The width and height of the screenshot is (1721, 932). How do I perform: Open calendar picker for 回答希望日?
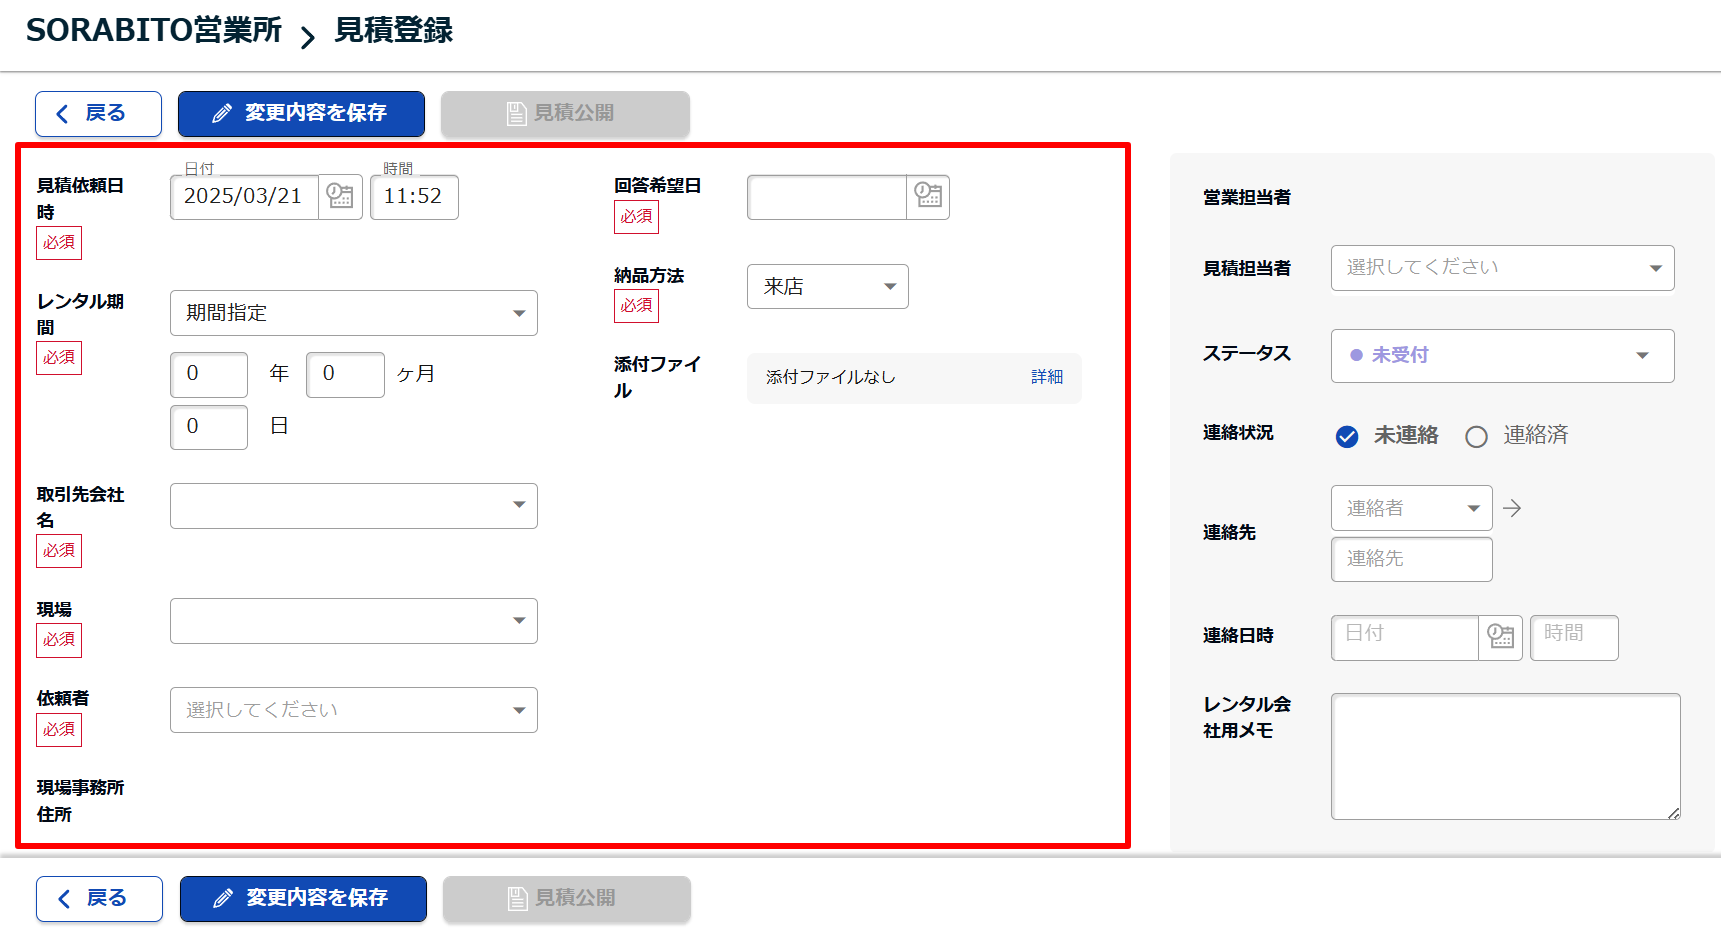[928, 197]
